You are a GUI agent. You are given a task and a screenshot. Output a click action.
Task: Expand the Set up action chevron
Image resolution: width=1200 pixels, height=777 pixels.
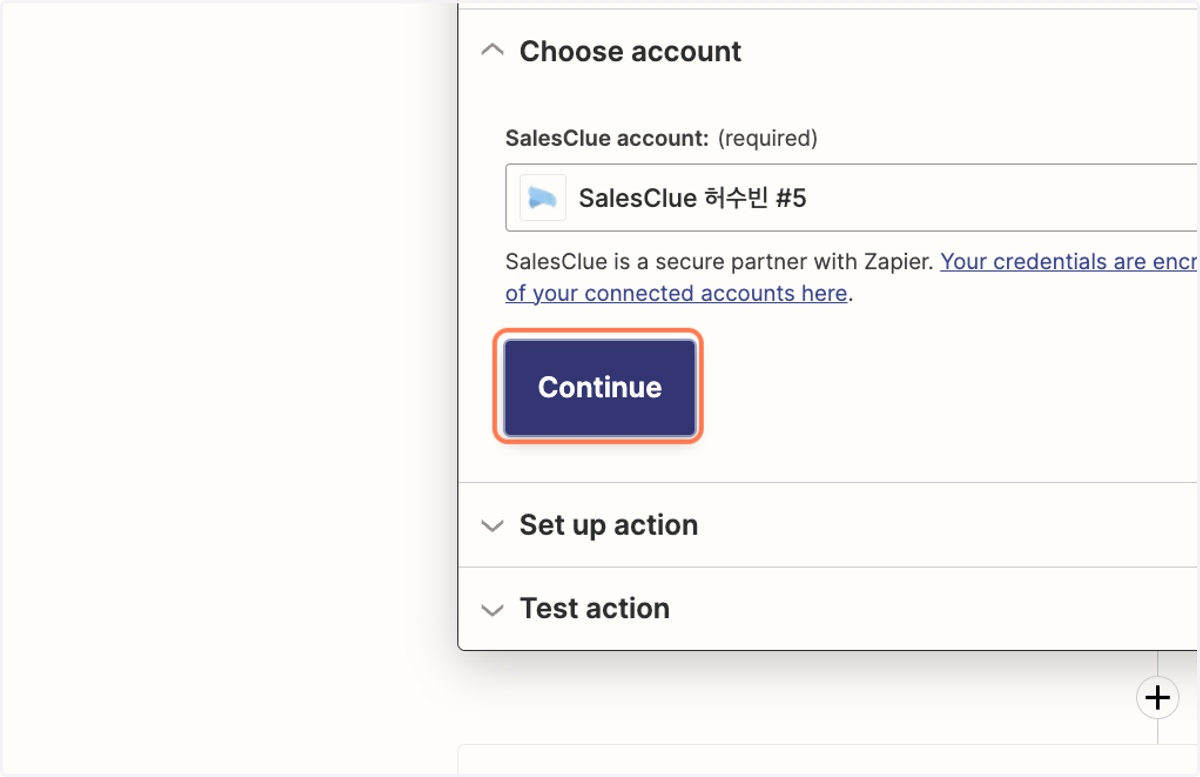[x=492, y=525]
